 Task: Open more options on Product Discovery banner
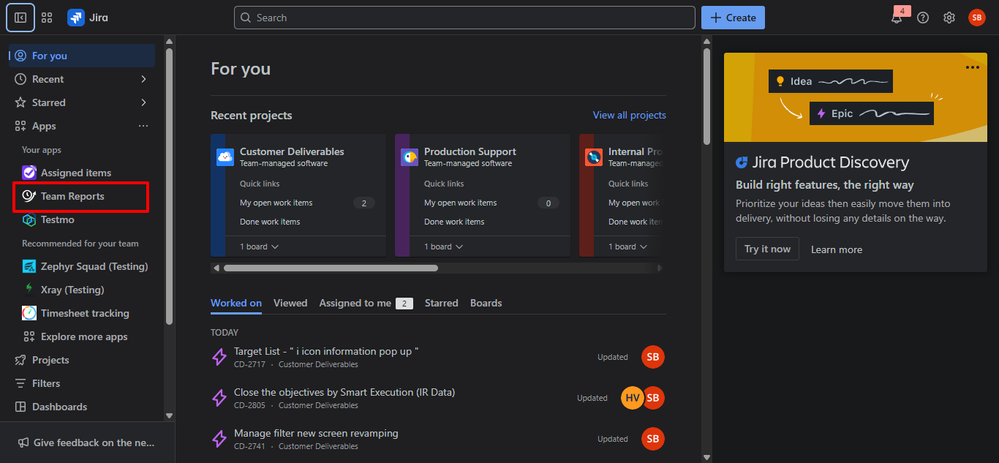(972, 68)
